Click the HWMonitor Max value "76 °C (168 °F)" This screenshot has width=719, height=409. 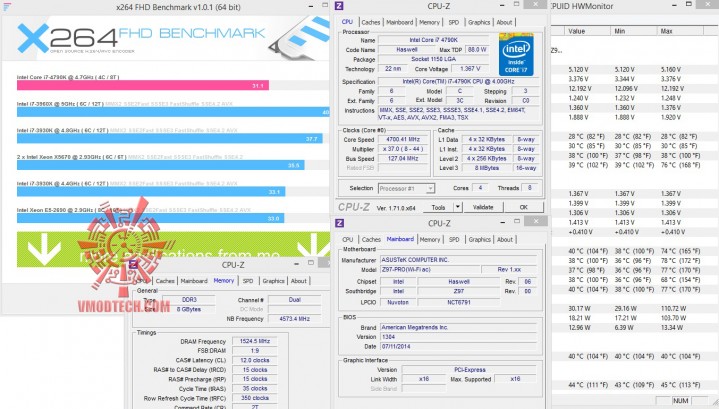680,165
